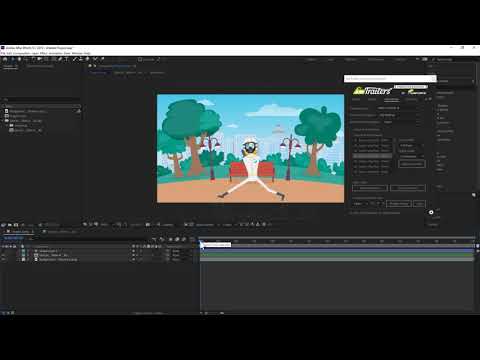Open the File menu
Image resolution: width=480 pixels, height=360 pixels.
coord(3,53)
